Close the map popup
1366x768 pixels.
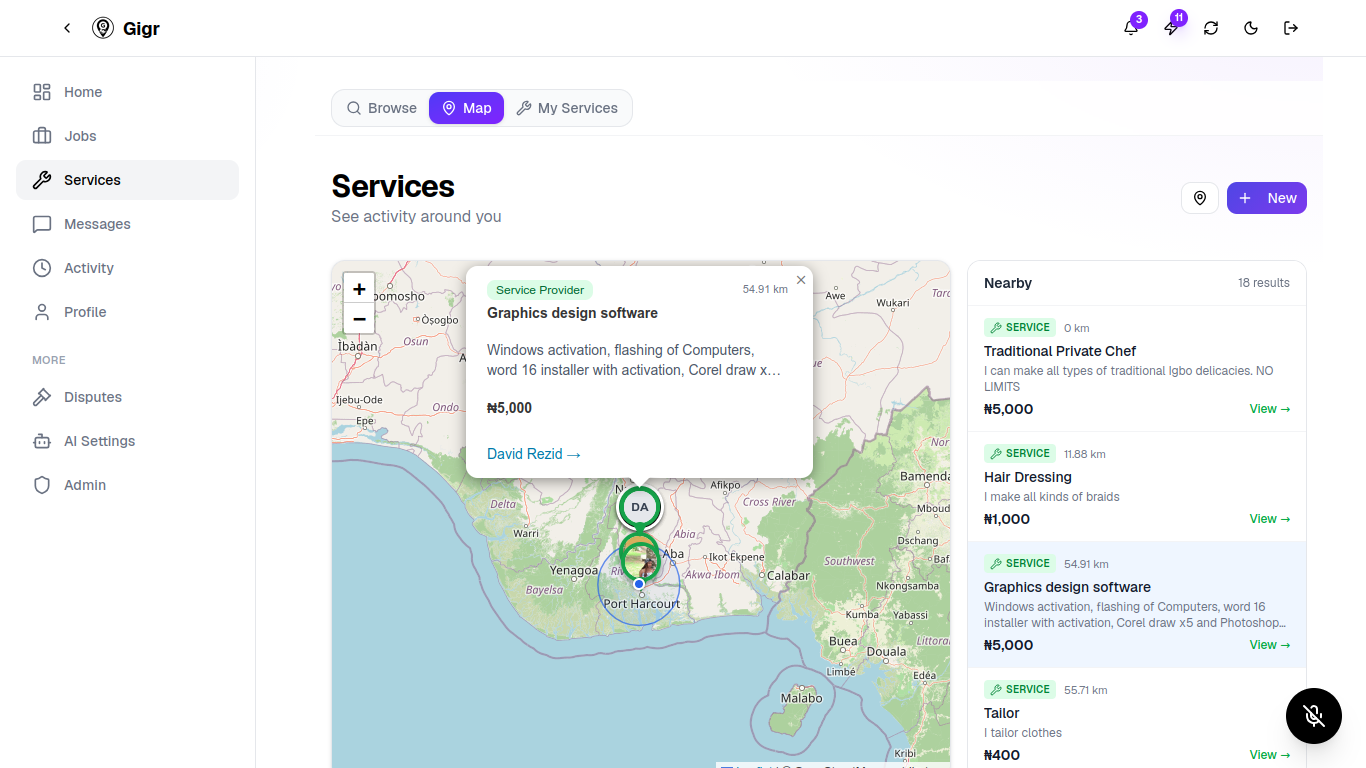pyautogui.click(x=801, y=280)
